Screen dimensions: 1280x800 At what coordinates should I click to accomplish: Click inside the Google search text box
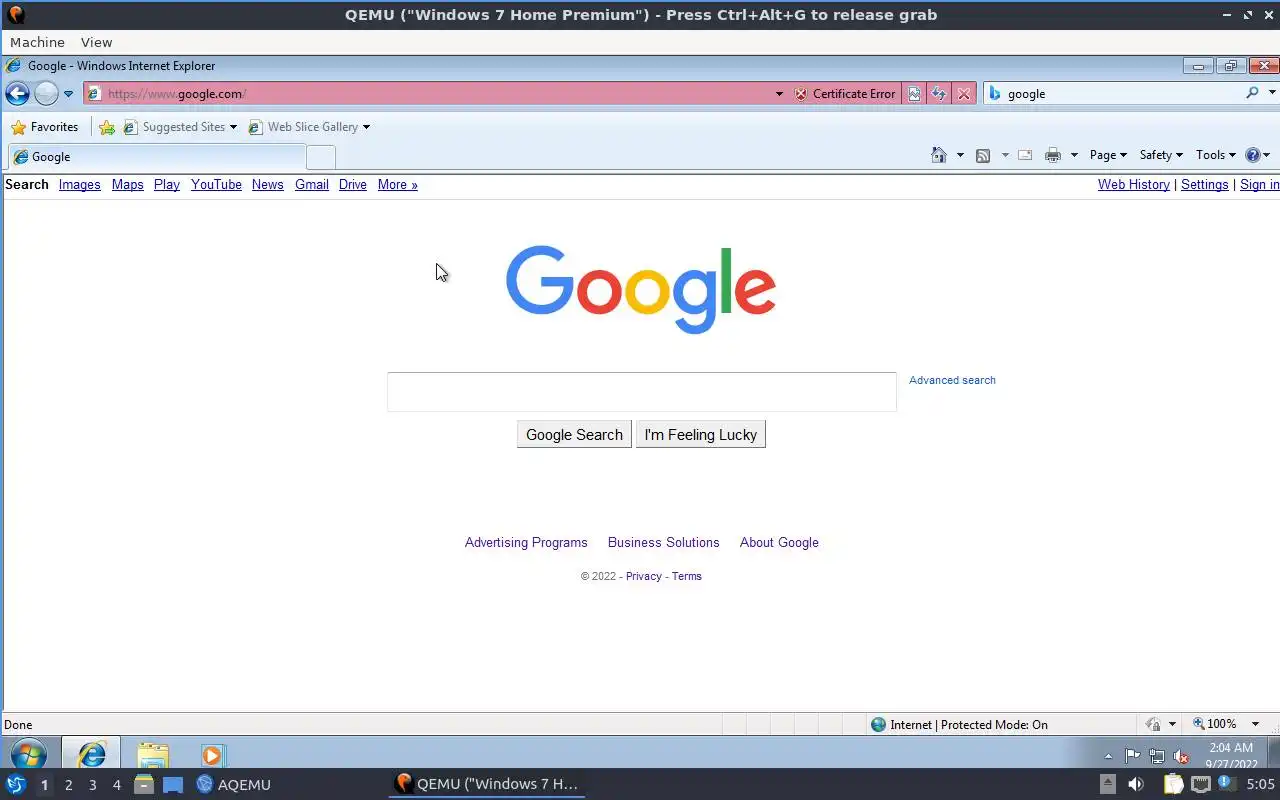[x=641, y=392]
